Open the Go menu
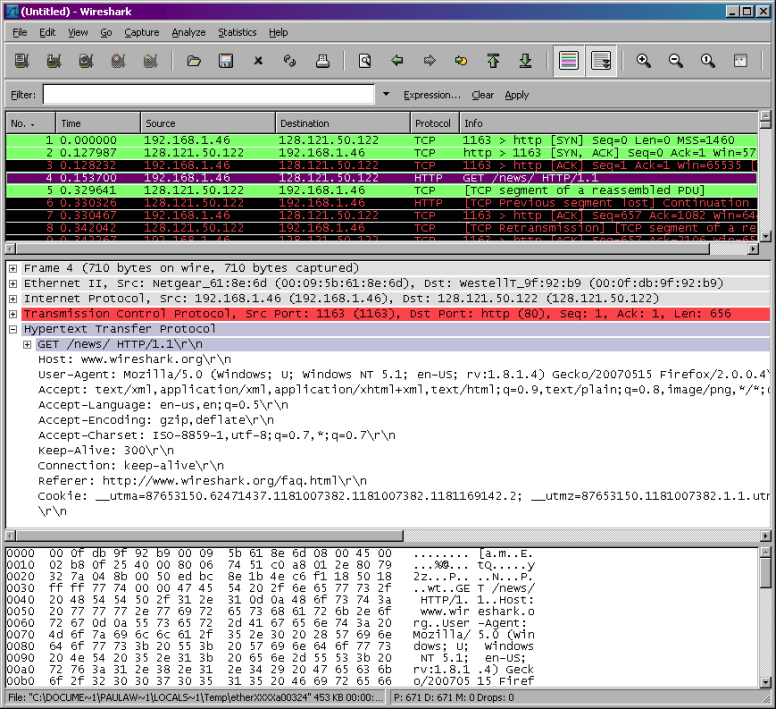This screenshot has width=776, height=709. coord(106,33)
